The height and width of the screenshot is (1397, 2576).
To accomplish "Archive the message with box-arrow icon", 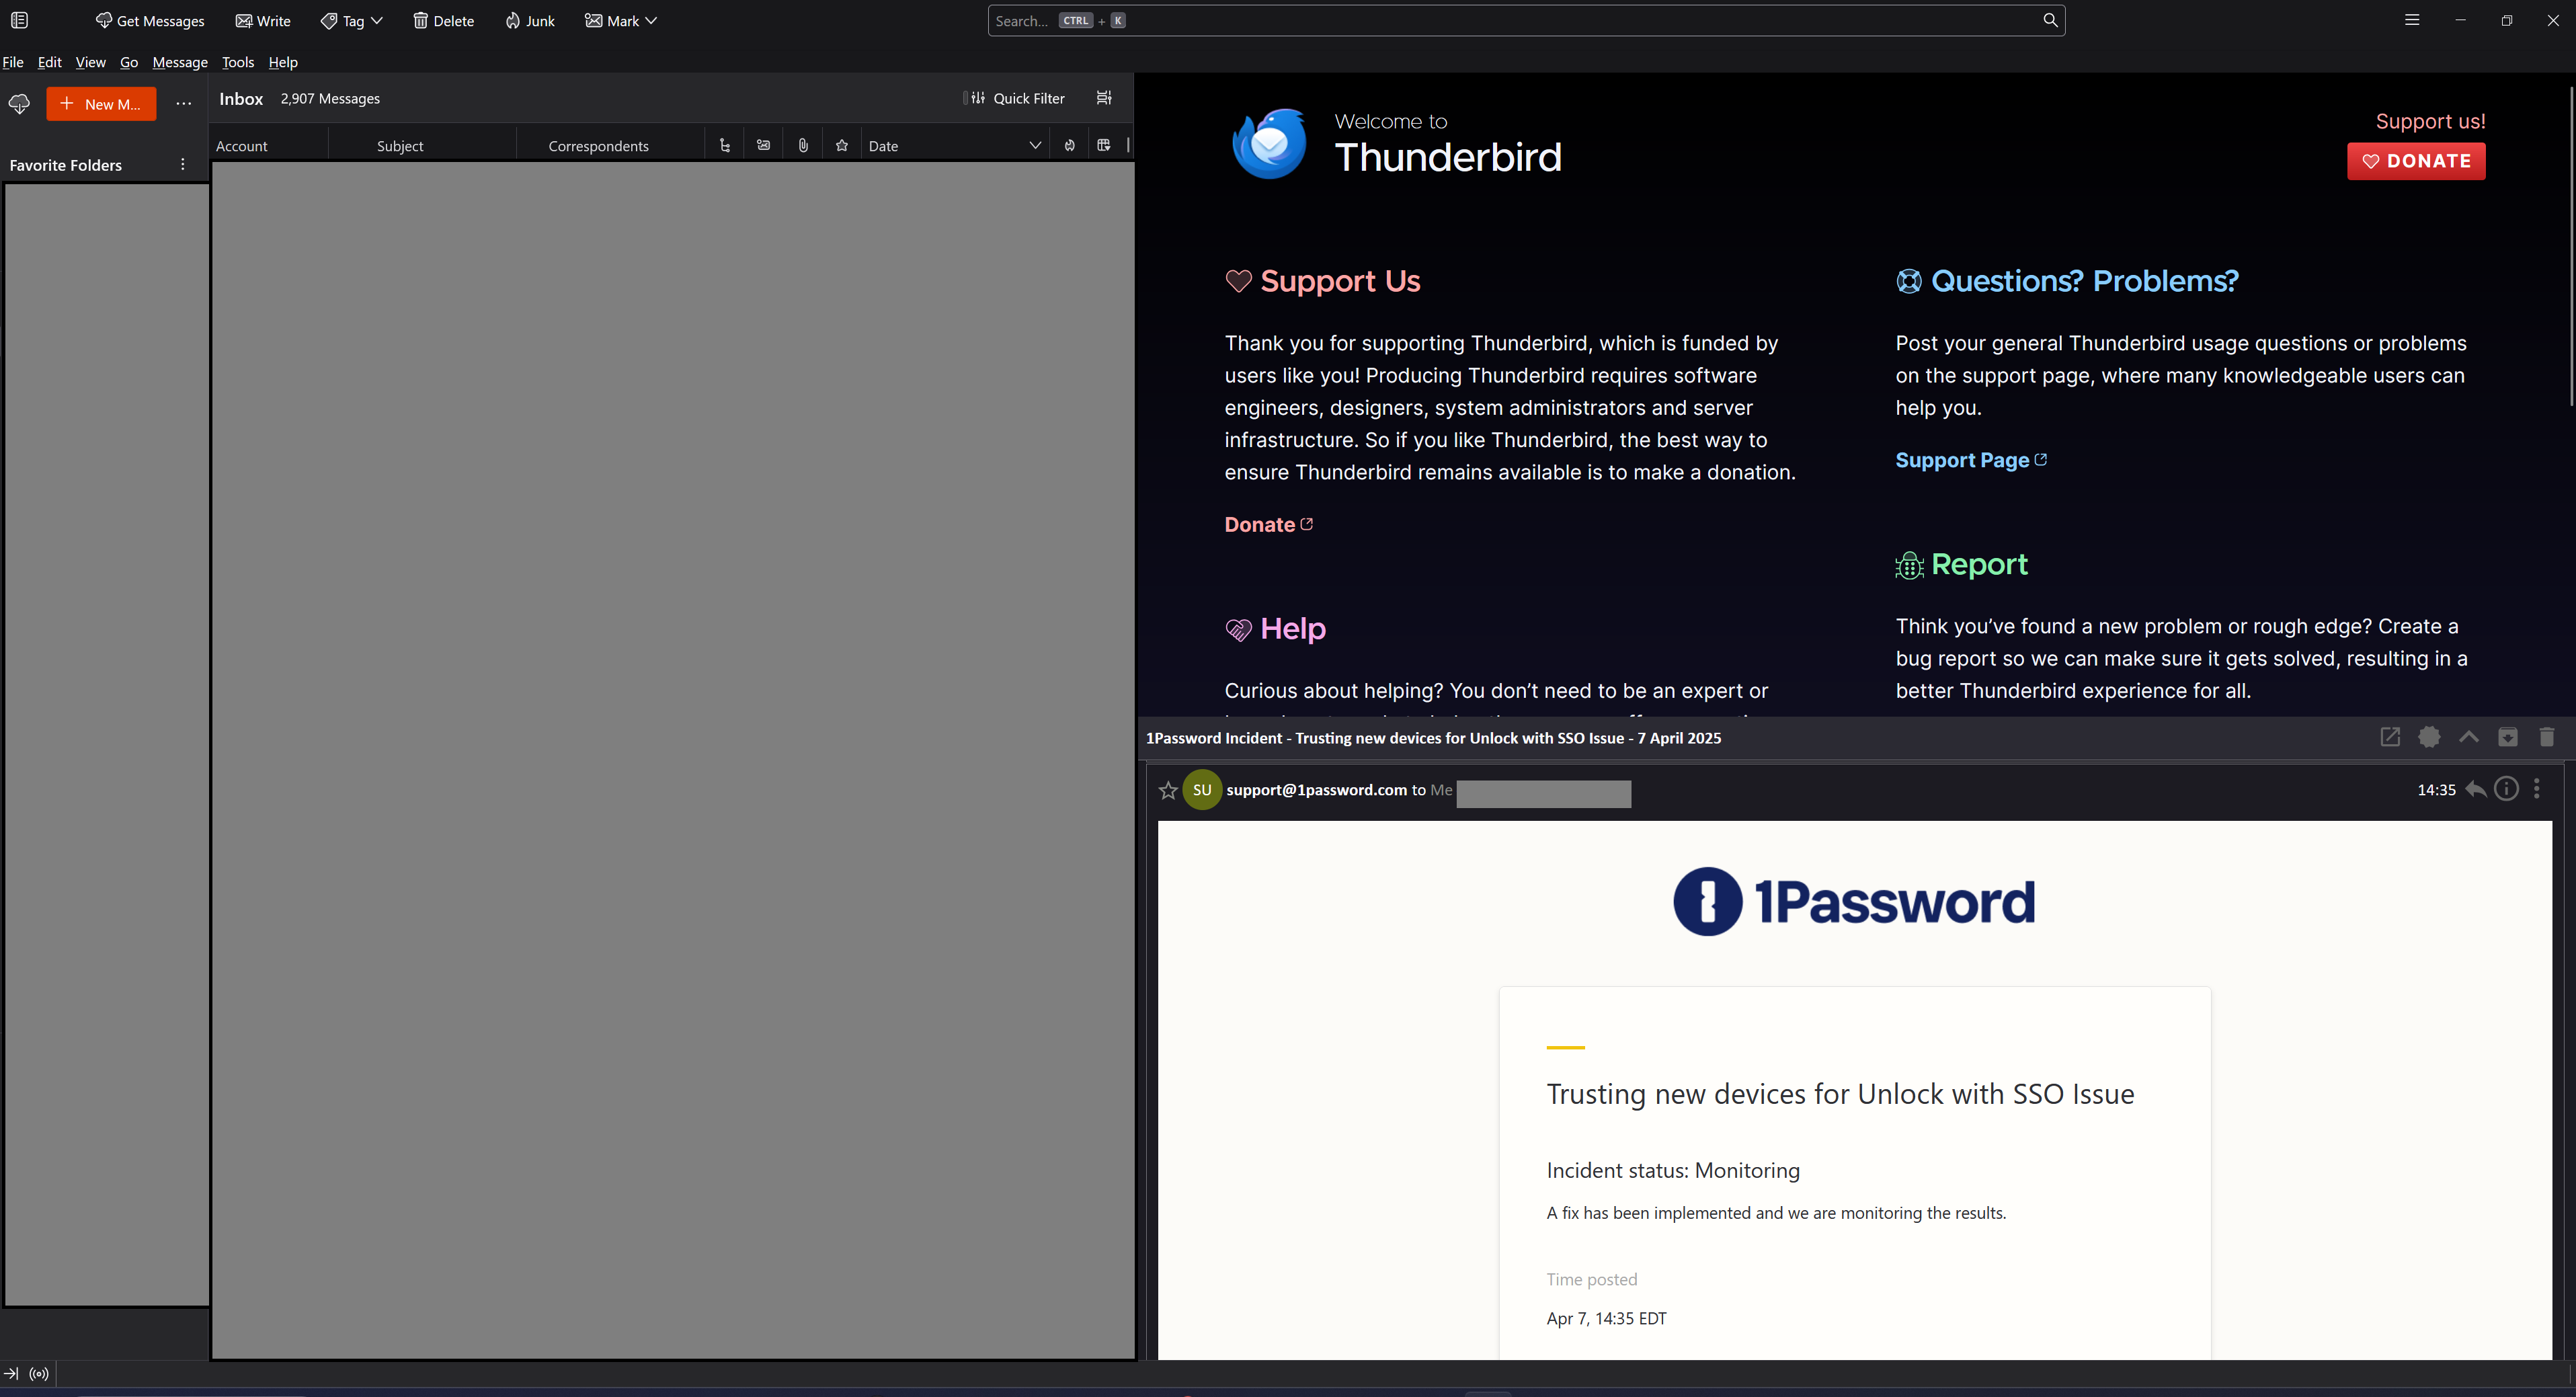I will [2508, 737].
